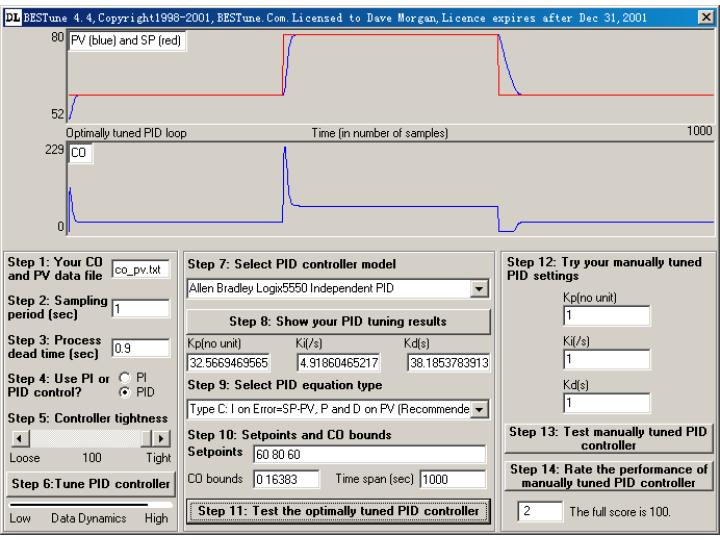Click the tightness value 100 text
Viewport: 720px width, 540px height.
click(x=92, y=458)
